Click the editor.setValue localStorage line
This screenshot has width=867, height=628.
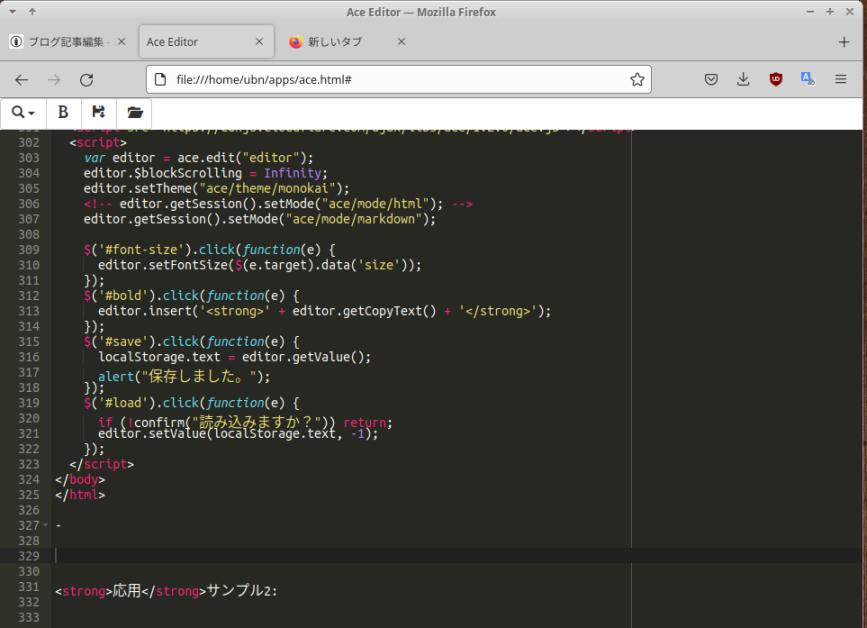tap(238, 434)
